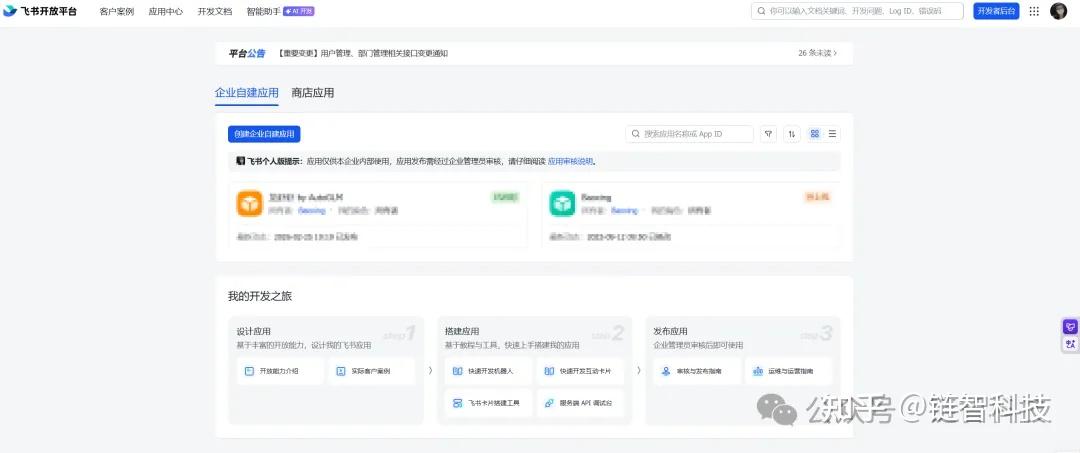Image resolution: width=1080 pixels, height=453 pixels.
Task: Focus the app name or App ID search box
Action: click(689, 134)
